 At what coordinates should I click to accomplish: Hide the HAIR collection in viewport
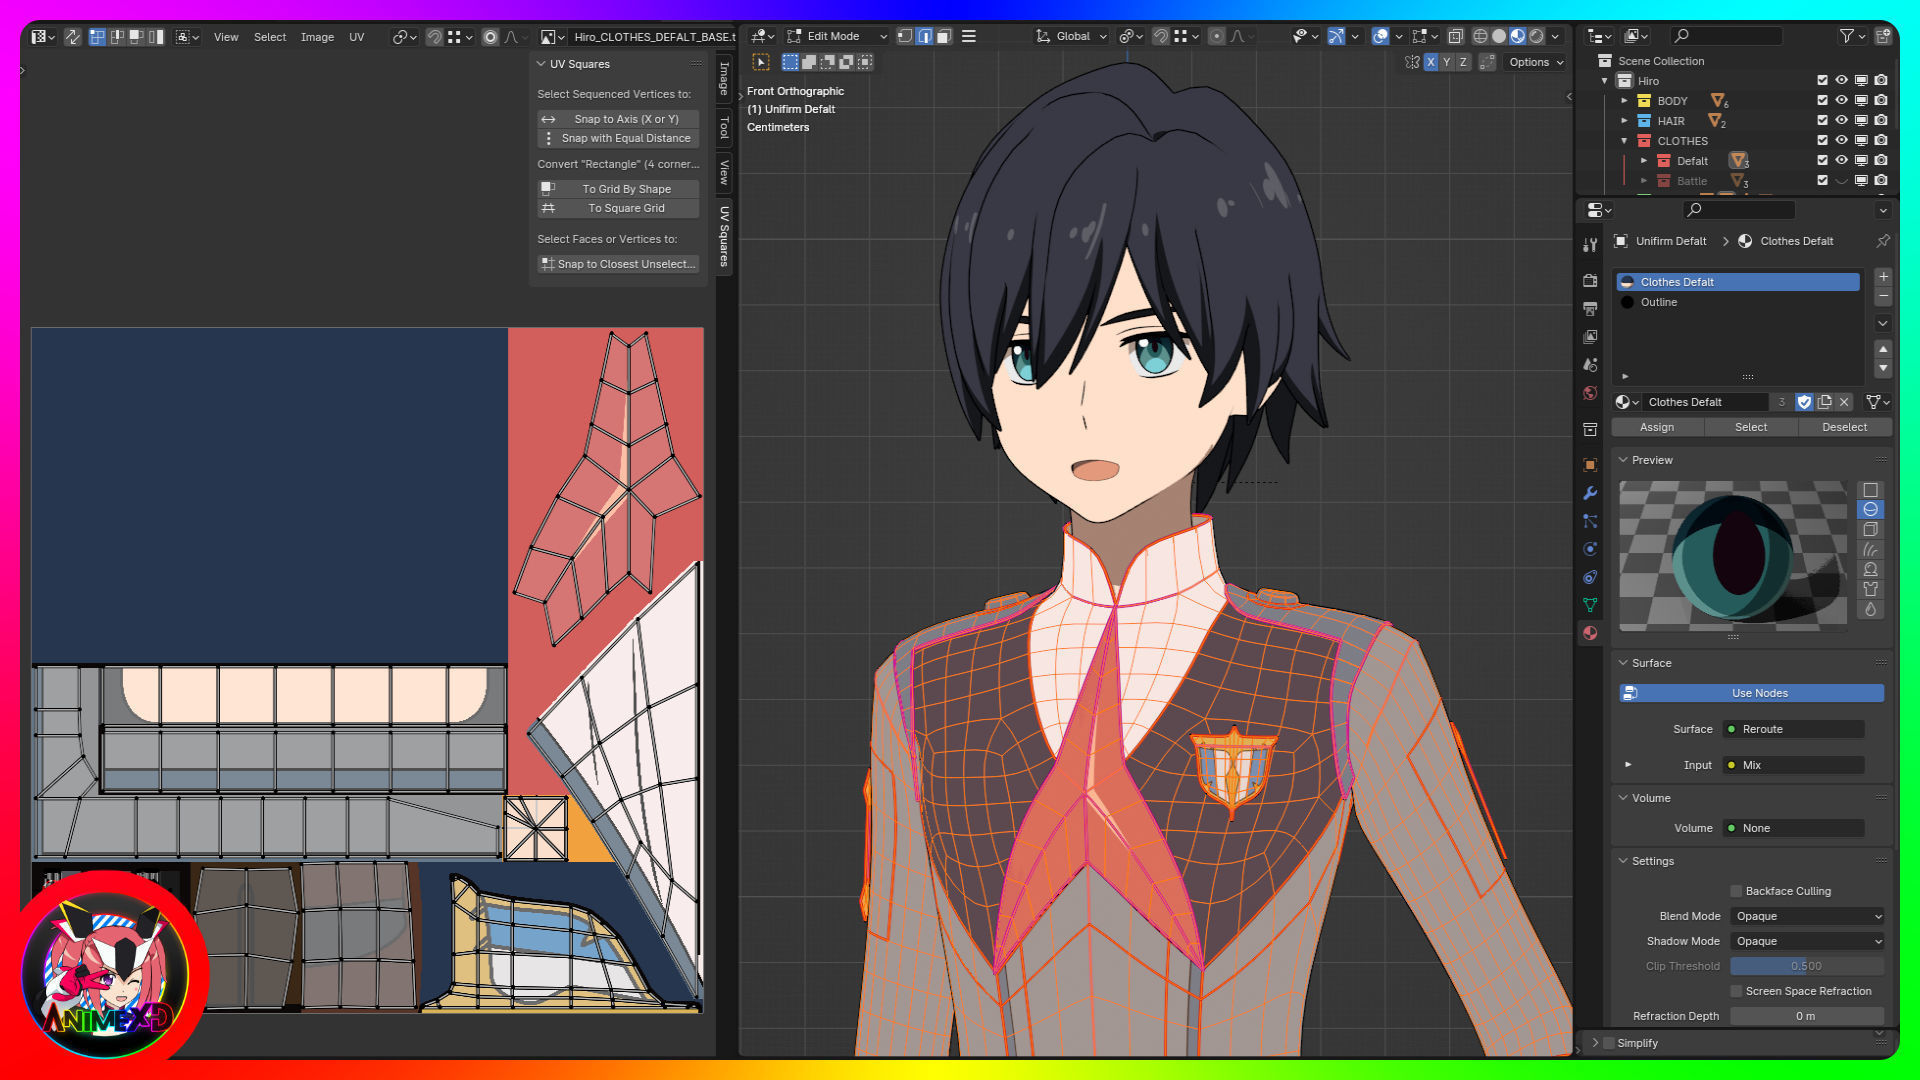pos(1841,121)
